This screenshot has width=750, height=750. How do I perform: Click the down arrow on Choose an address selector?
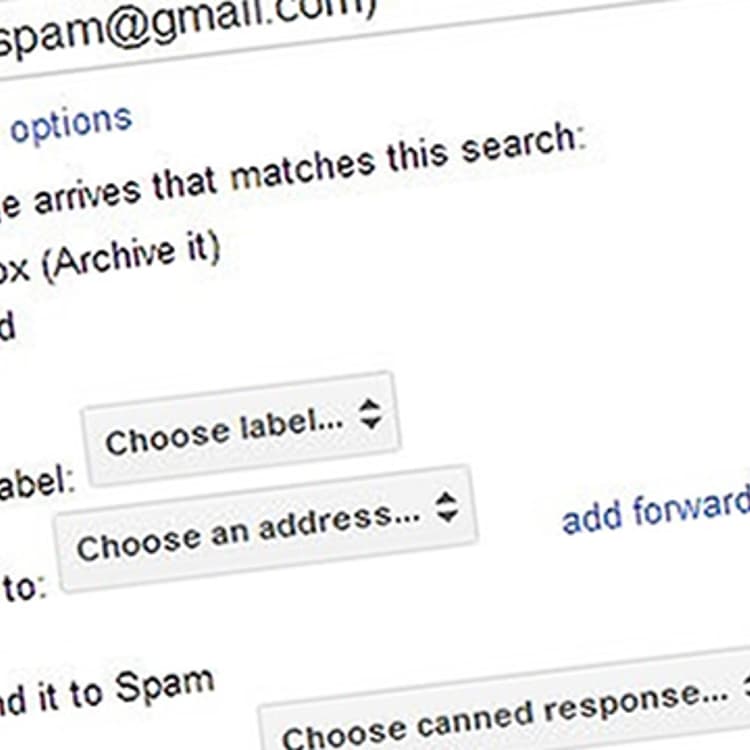[x=448, y=517]
